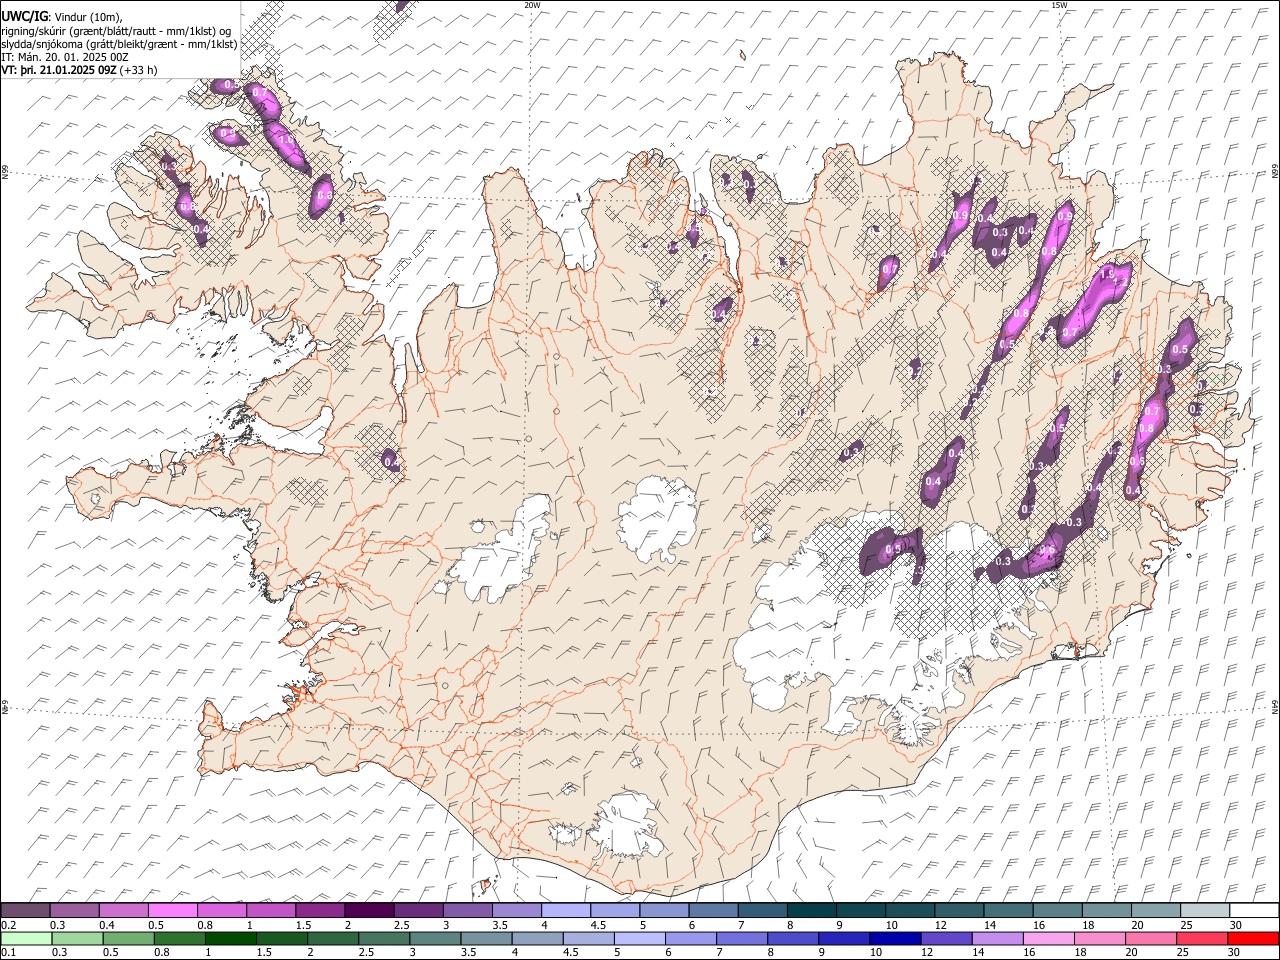
Task: Select the "15W" longitude label
Action: point(1059,5)
